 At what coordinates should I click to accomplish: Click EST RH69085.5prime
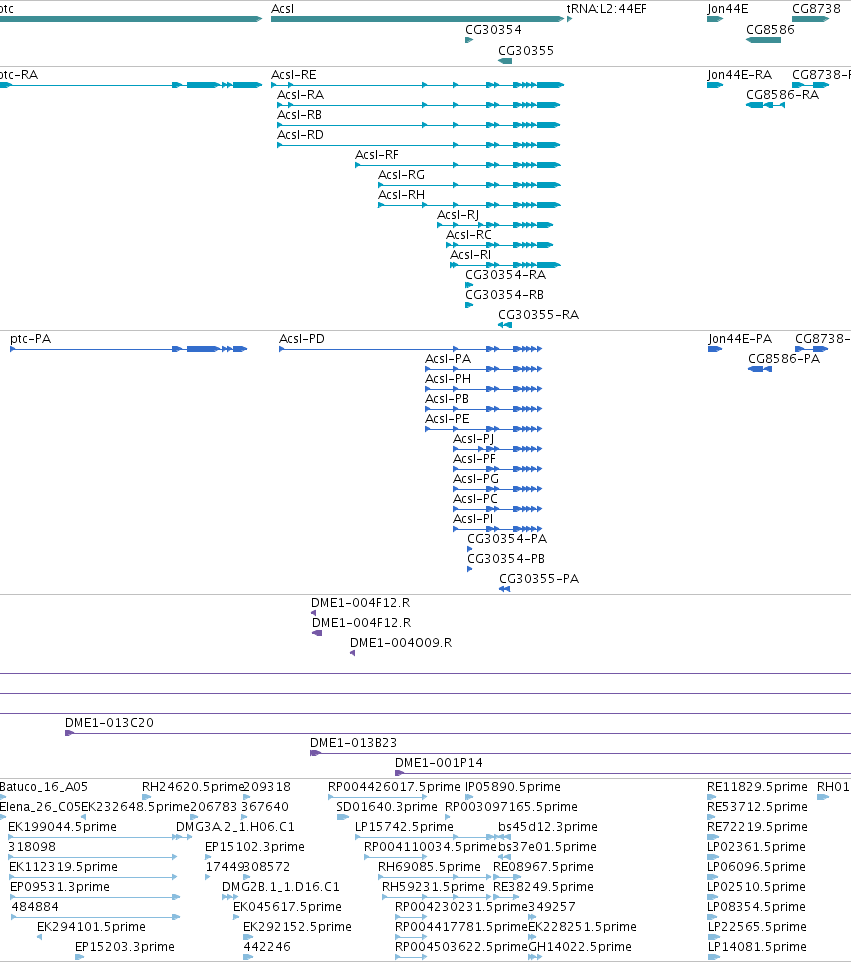click(429, 866)
